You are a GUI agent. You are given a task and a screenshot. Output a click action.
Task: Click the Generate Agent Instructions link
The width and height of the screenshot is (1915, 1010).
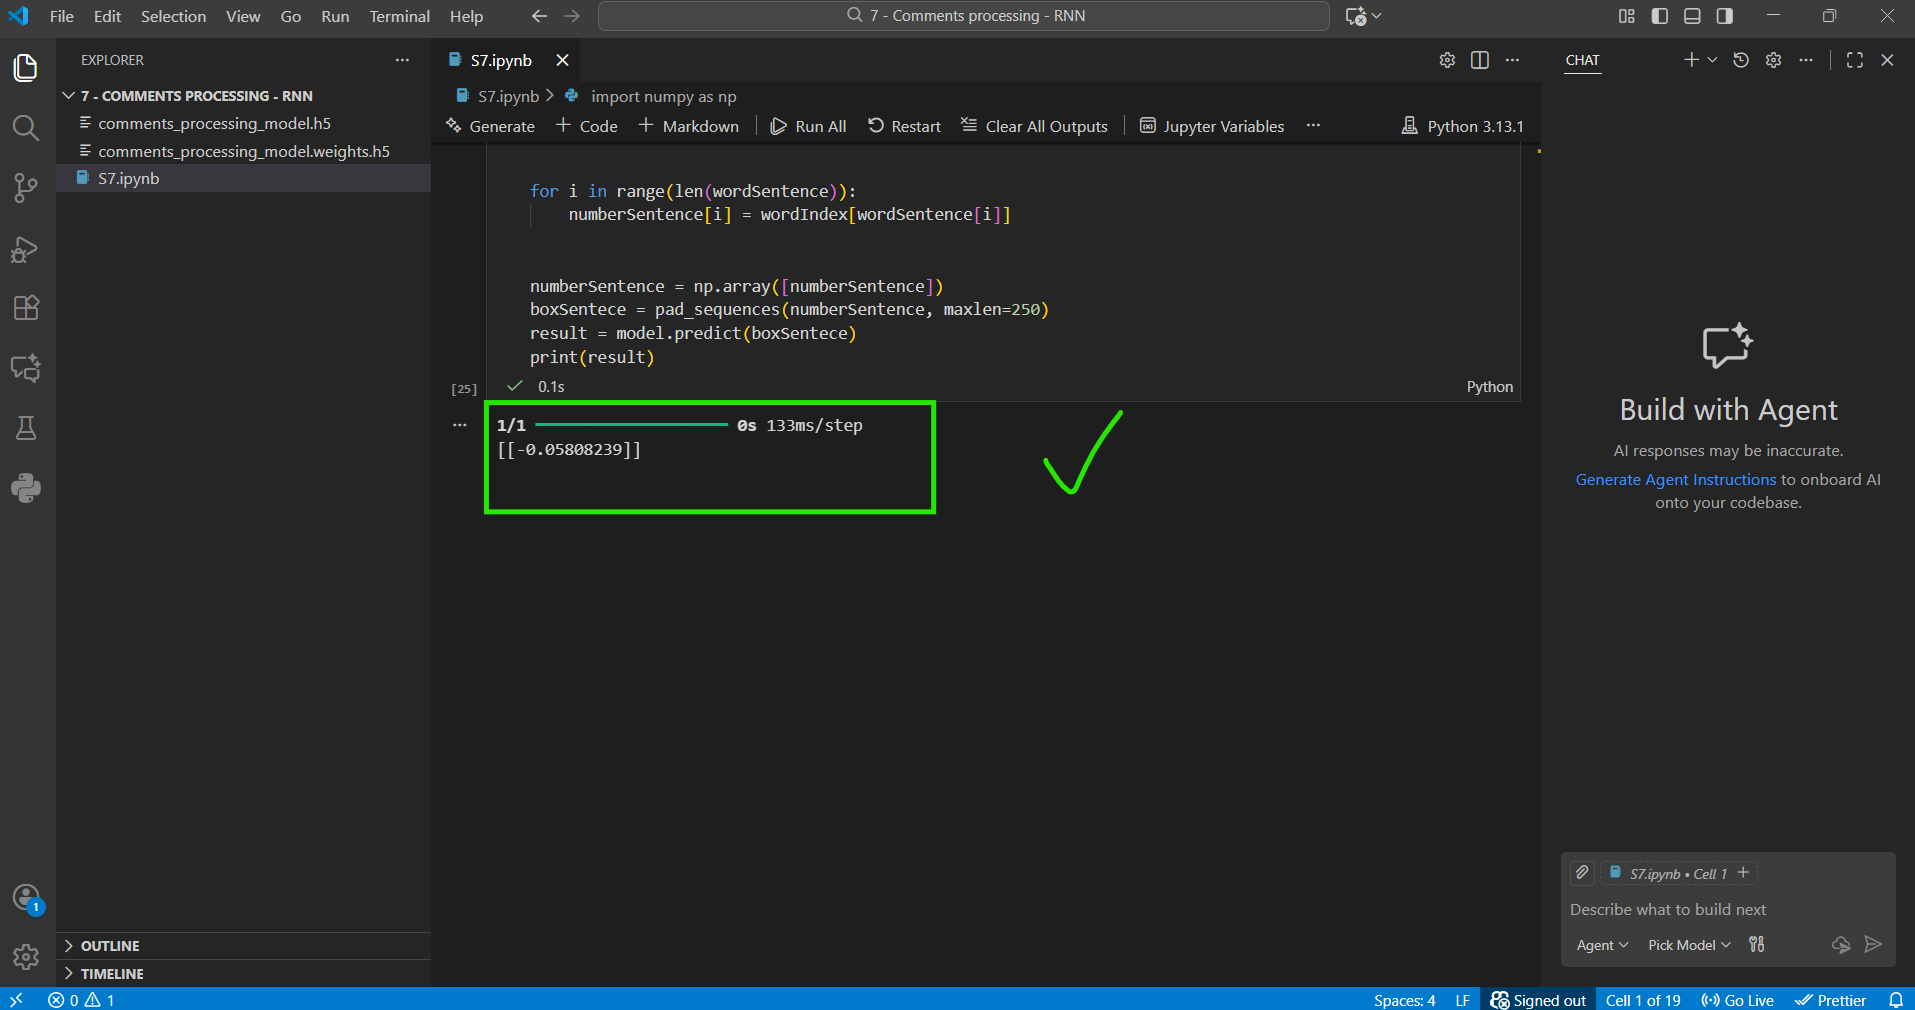click(1675, 480)
